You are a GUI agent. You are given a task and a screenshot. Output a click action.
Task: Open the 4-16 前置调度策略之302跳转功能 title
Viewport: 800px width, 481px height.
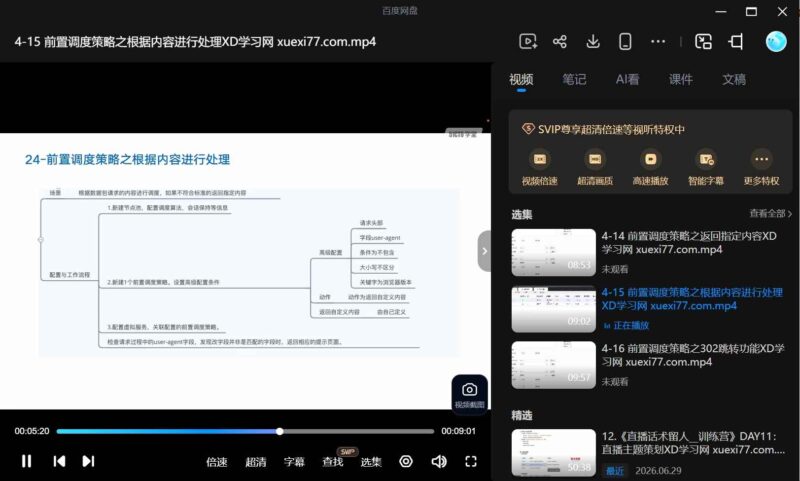coord(693,355)
